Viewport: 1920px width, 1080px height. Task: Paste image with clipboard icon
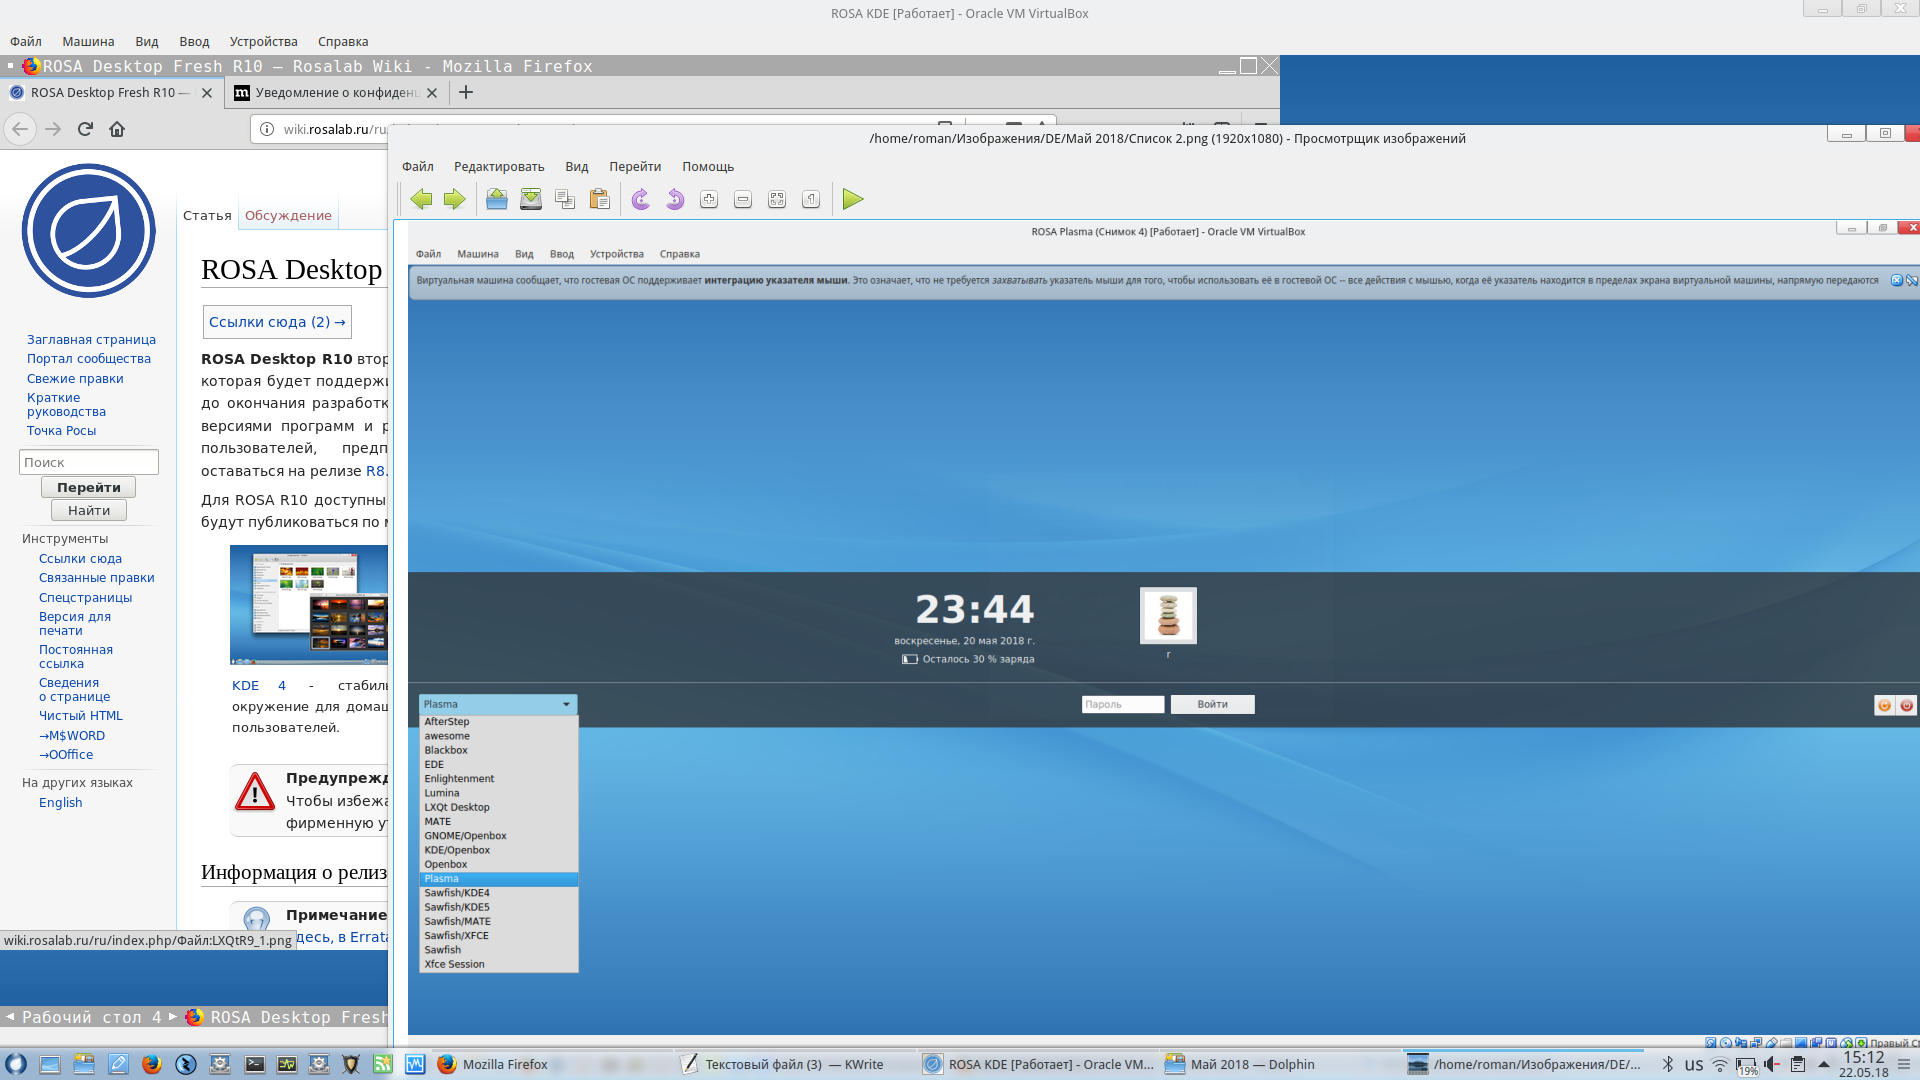pos(600,199)
